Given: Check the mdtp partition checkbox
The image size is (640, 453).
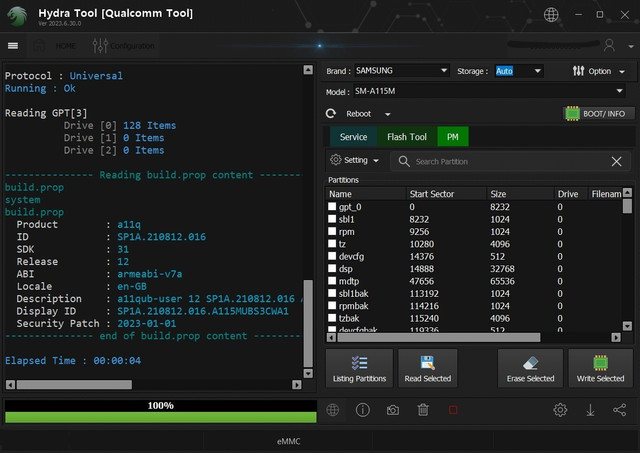Looking at the screenshot, I should pyautogui.click(x=332, y=281).
